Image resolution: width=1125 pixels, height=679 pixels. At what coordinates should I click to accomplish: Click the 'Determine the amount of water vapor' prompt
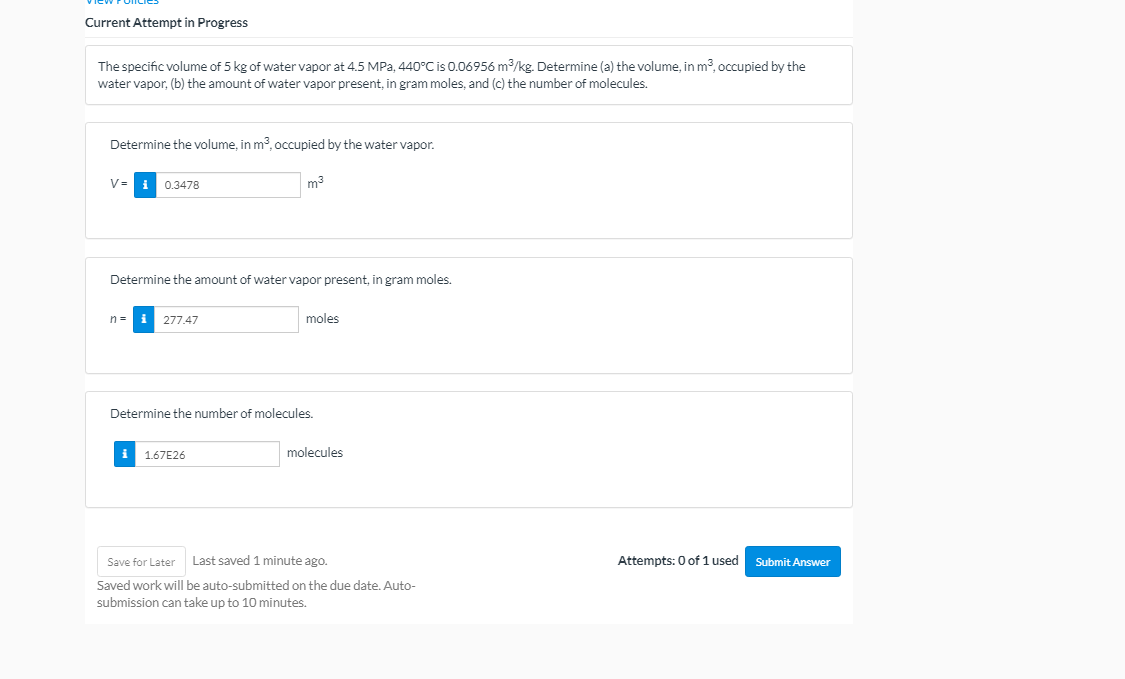point(280,279)
